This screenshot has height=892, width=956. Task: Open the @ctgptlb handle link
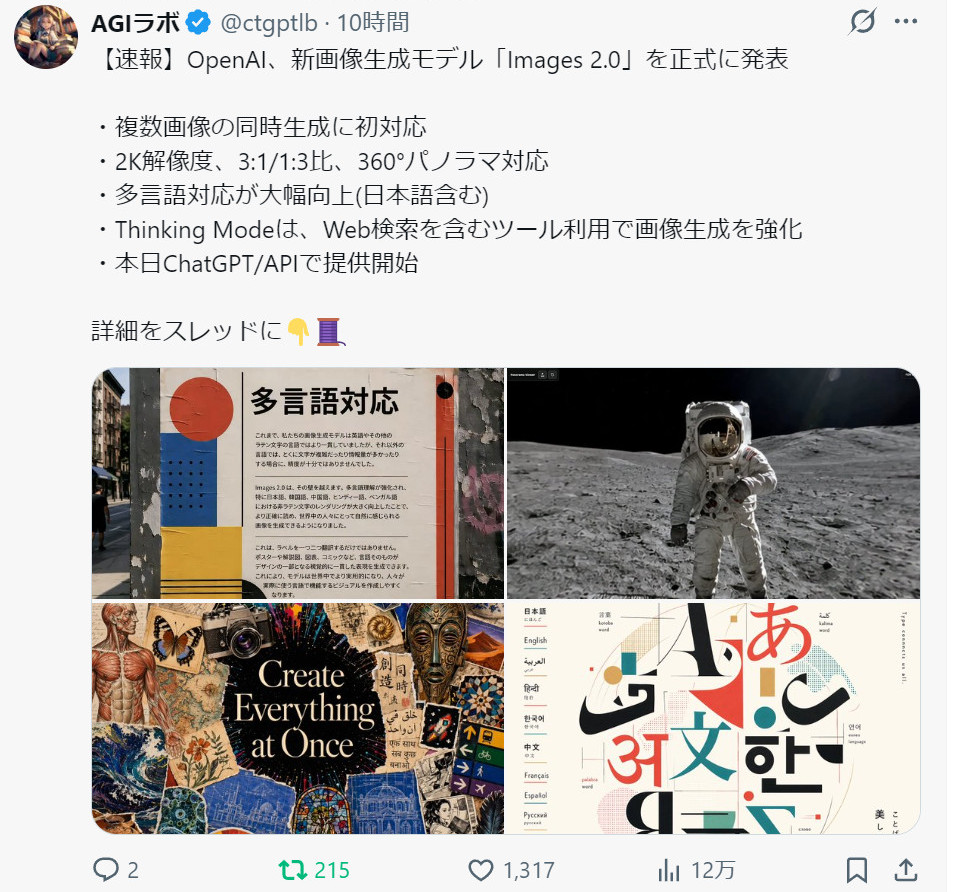pyautogui.click(x=269, y=23)
